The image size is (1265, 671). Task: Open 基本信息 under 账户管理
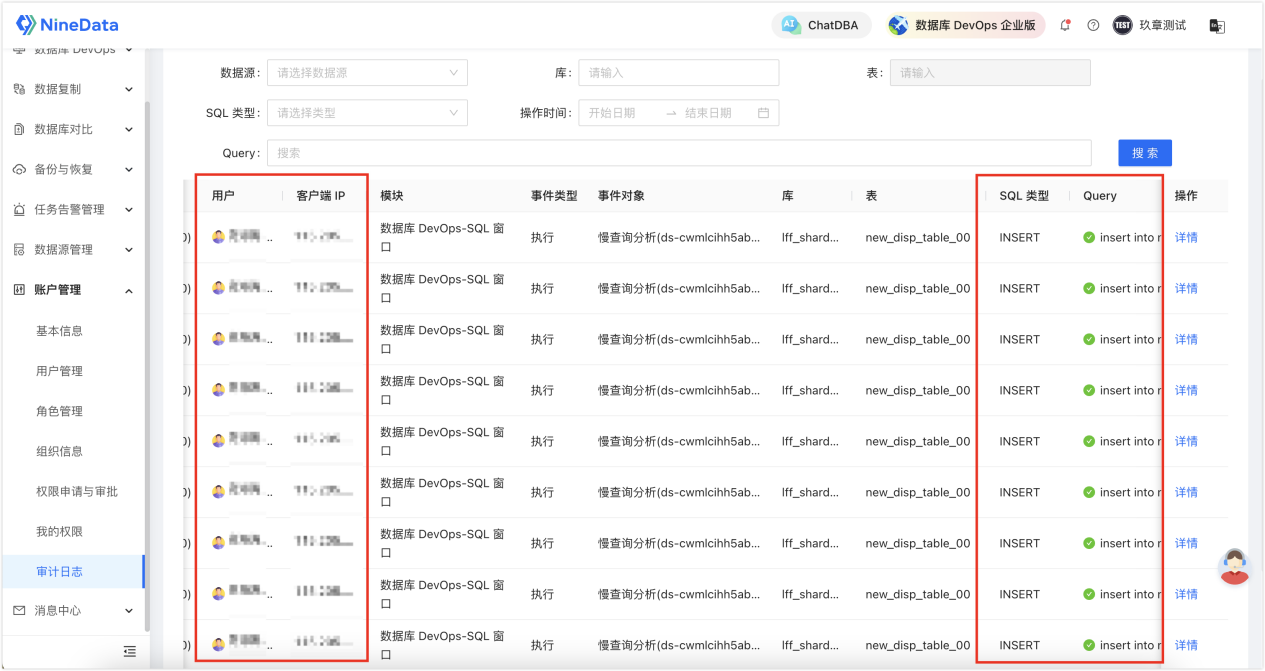click(x=59, y=331)
